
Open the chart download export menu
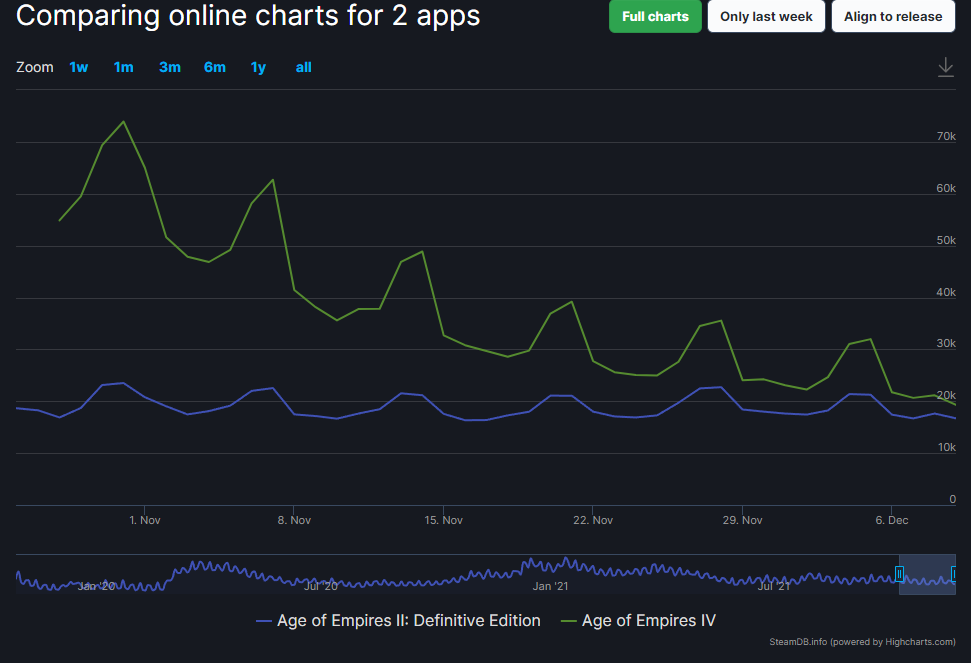pos(945,67)
